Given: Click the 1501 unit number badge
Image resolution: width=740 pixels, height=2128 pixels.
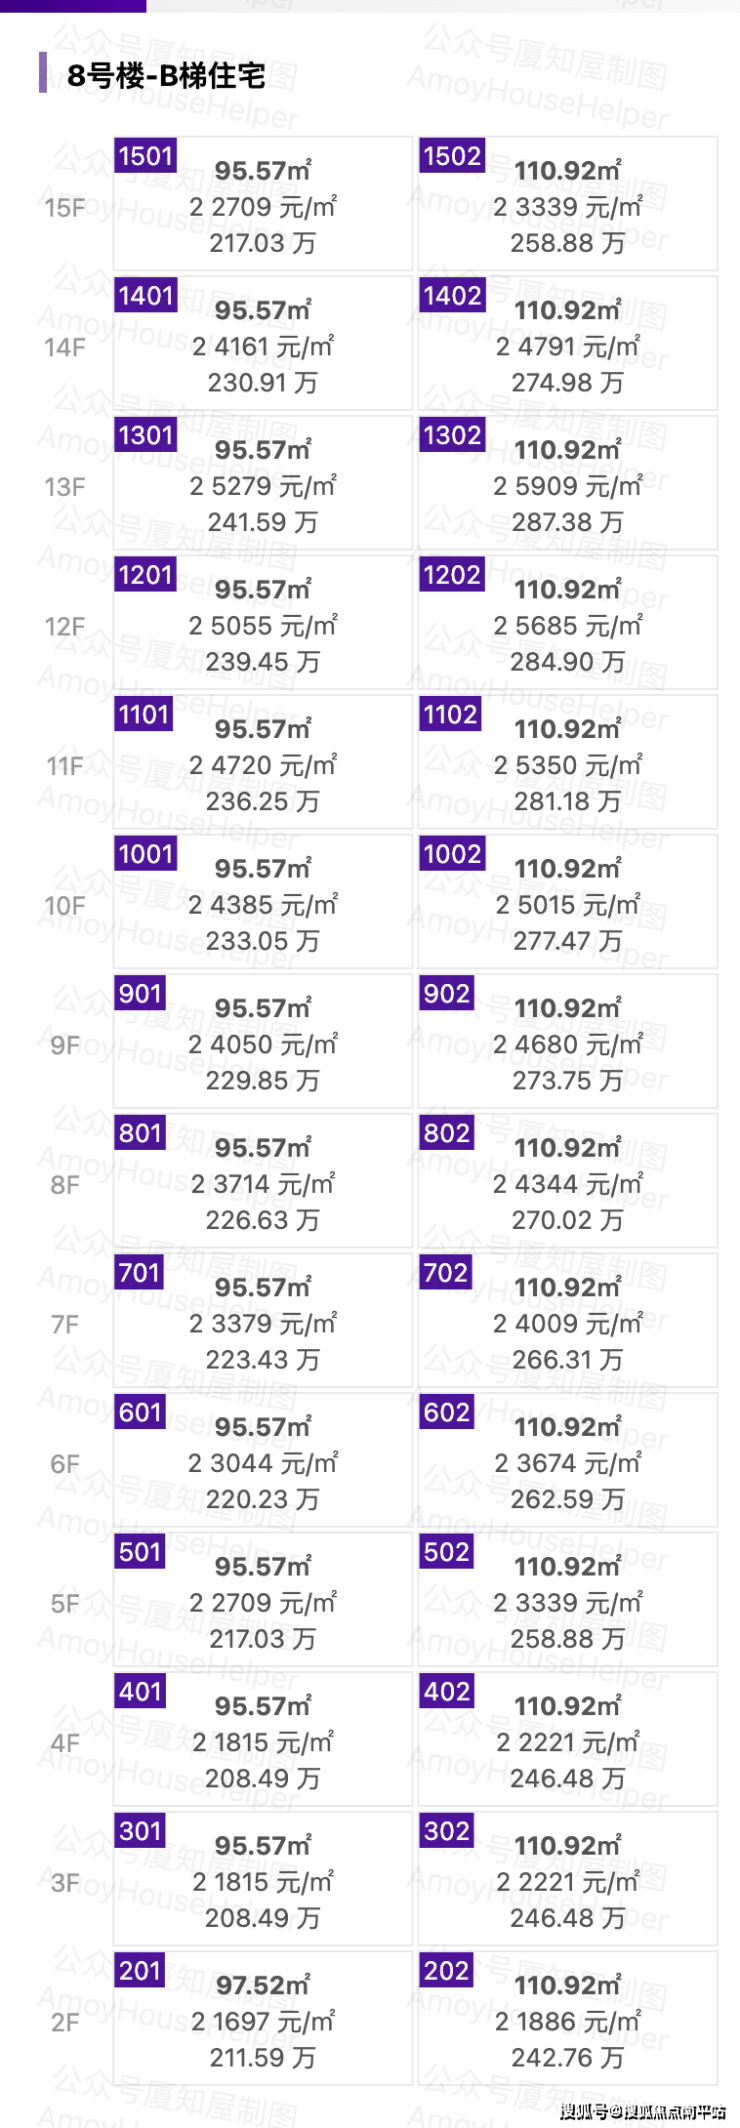Looking at the screenshot, I should click(x=146, y=156).
